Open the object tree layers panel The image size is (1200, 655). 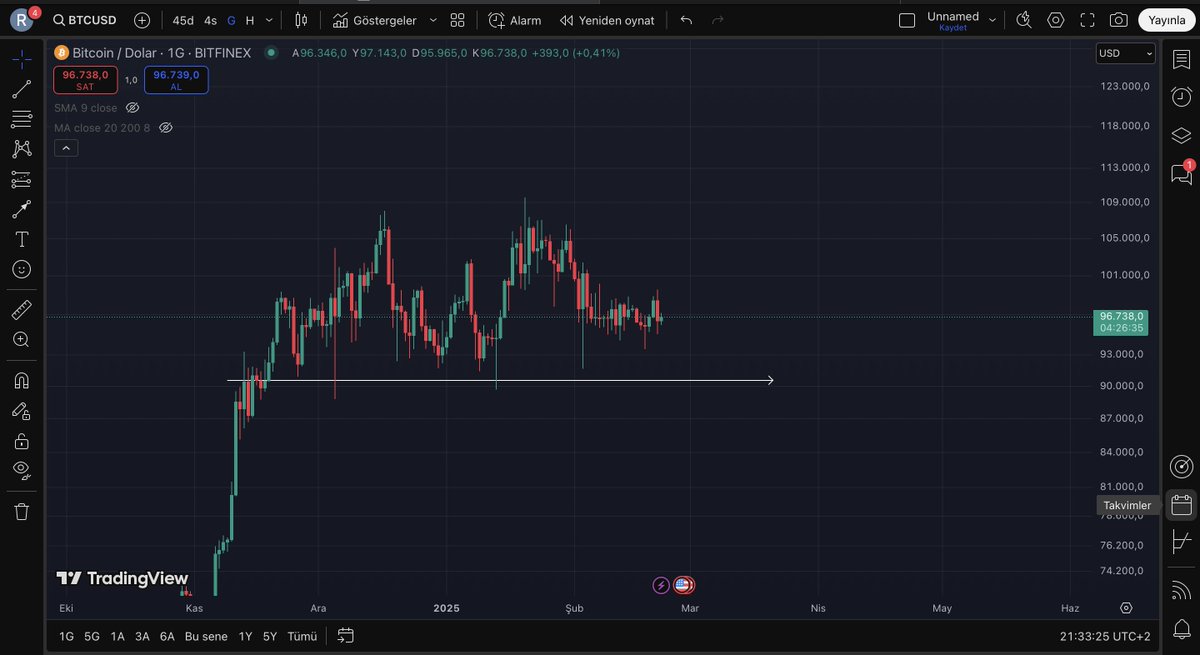point(1181,135)
